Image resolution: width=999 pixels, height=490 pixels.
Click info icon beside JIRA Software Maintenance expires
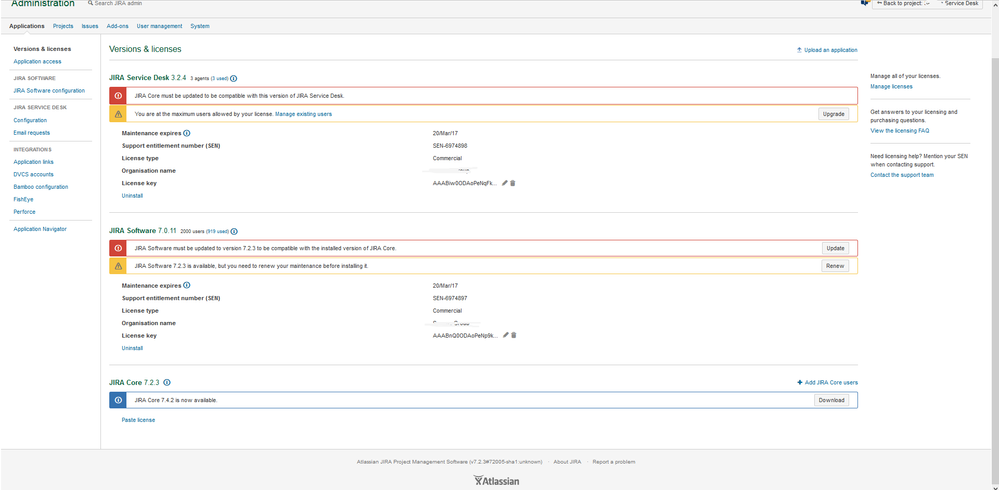coord(187,285)
